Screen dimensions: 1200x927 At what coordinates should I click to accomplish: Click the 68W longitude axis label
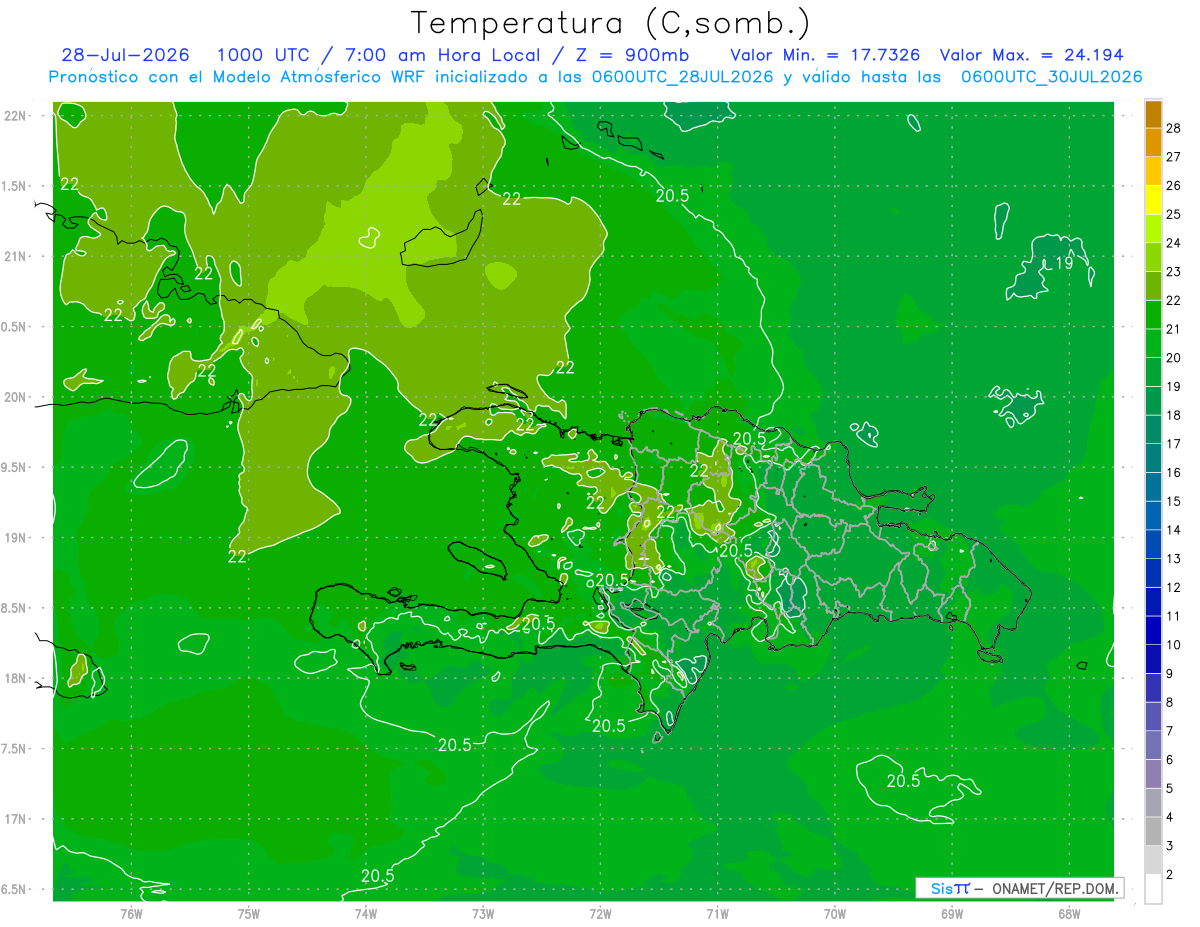click(x=1069, y=913)
